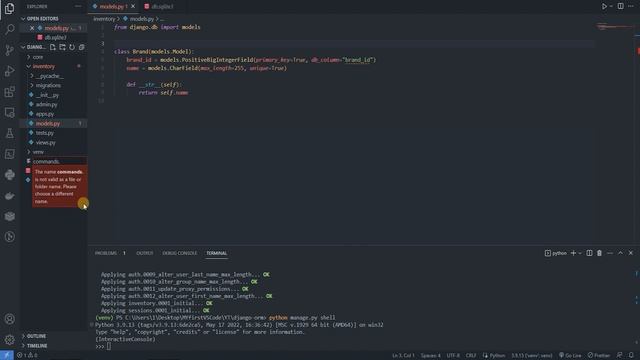Open the Testing flask icon
Image resolution: width=640 pixels, height=360 pixels.
[x=9, y=133]
